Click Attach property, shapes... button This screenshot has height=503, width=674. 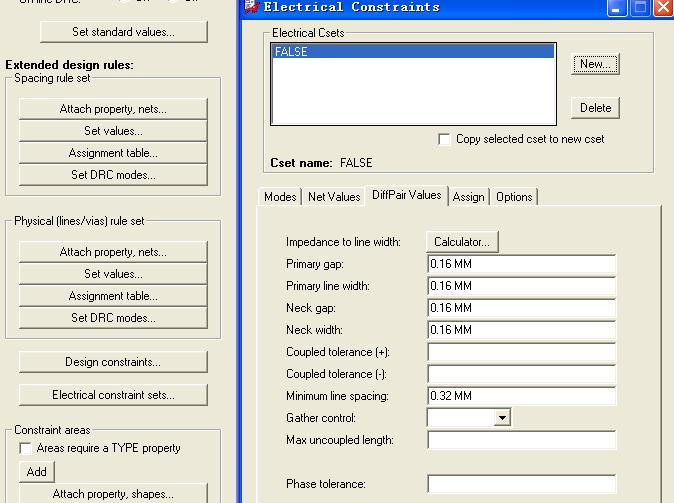pyautogui.click(x=113, y=494)
